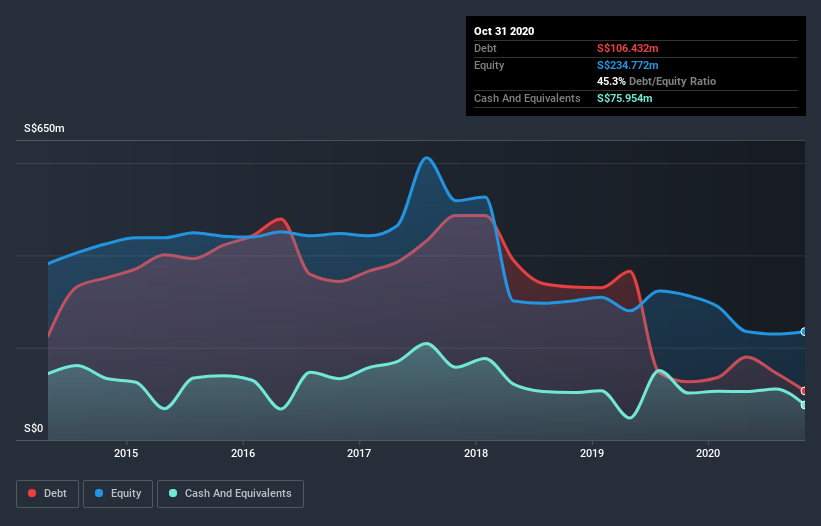Click the S$650m y-axis label
Viewport: 821px width, 526px height.
tap(45, 128)
